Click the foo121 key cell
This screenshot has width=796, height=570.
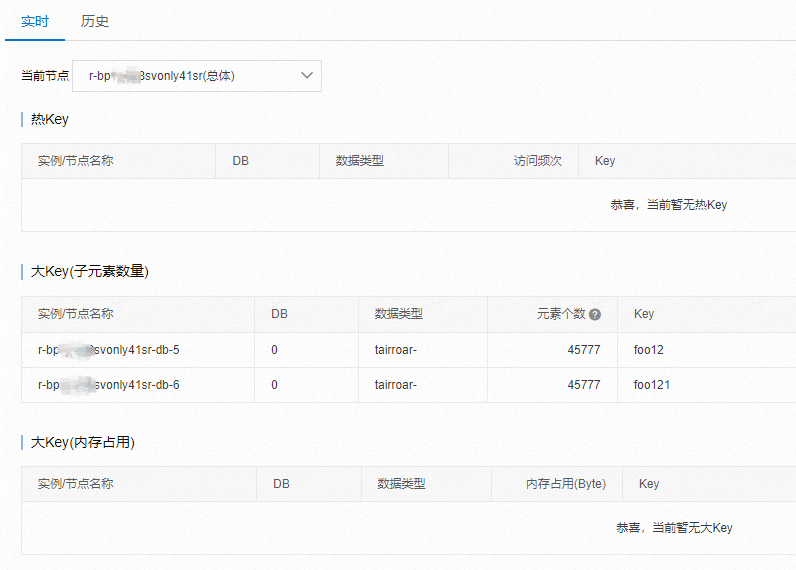[652, 385]
